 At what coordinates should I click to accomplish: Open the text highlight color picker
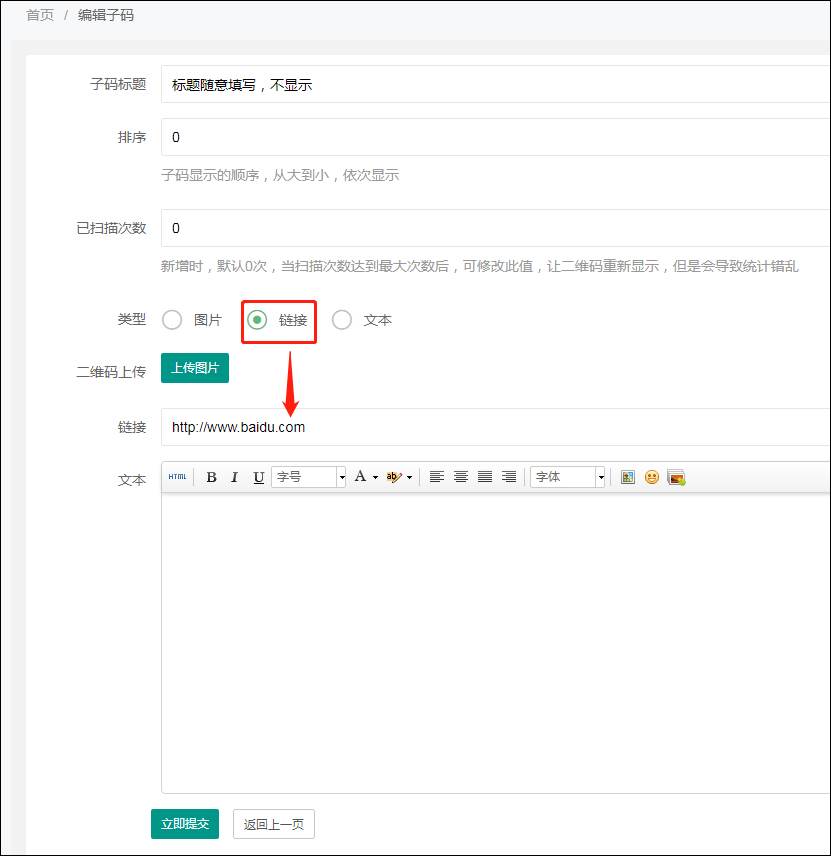396,477
